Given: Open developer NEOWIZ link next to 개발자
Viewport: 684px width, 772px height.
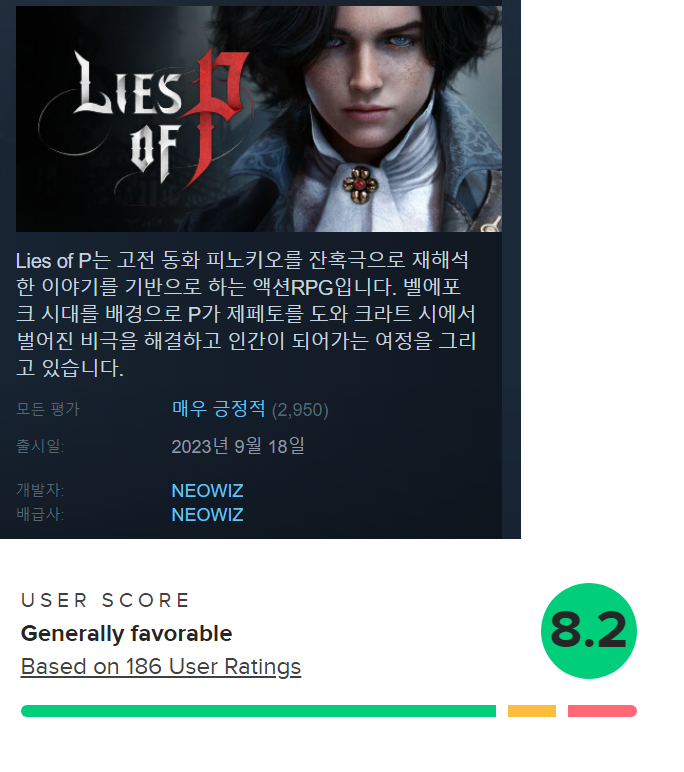Looking at the screenshot, I should pos(207,491).
